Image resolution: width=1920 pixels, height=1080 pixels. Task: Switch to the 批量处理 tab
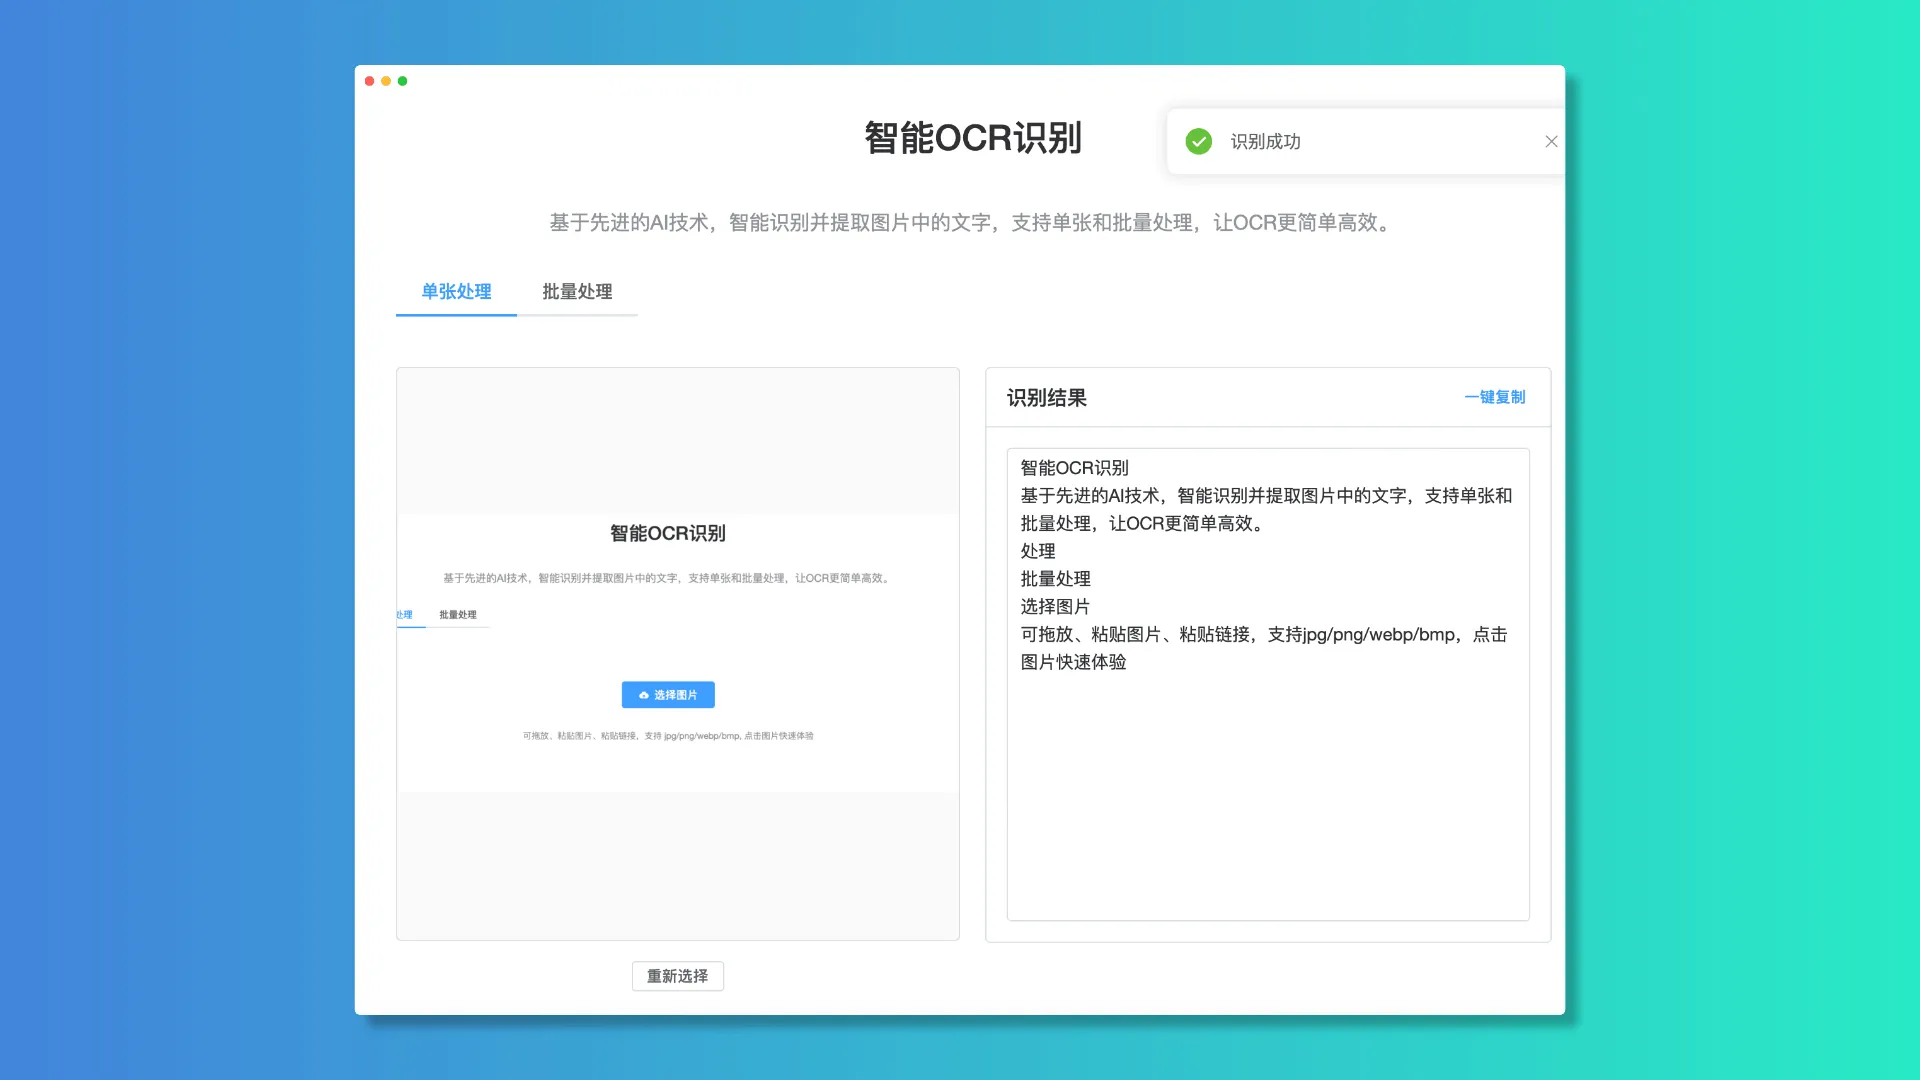(577, 292)
